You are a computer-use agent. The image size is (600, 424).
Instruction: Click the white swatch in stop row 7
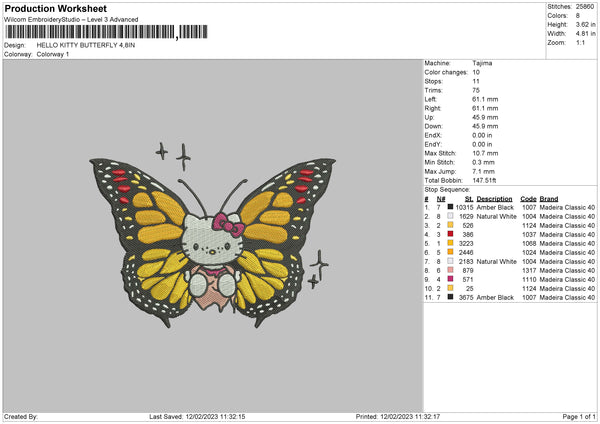(450, 261)
